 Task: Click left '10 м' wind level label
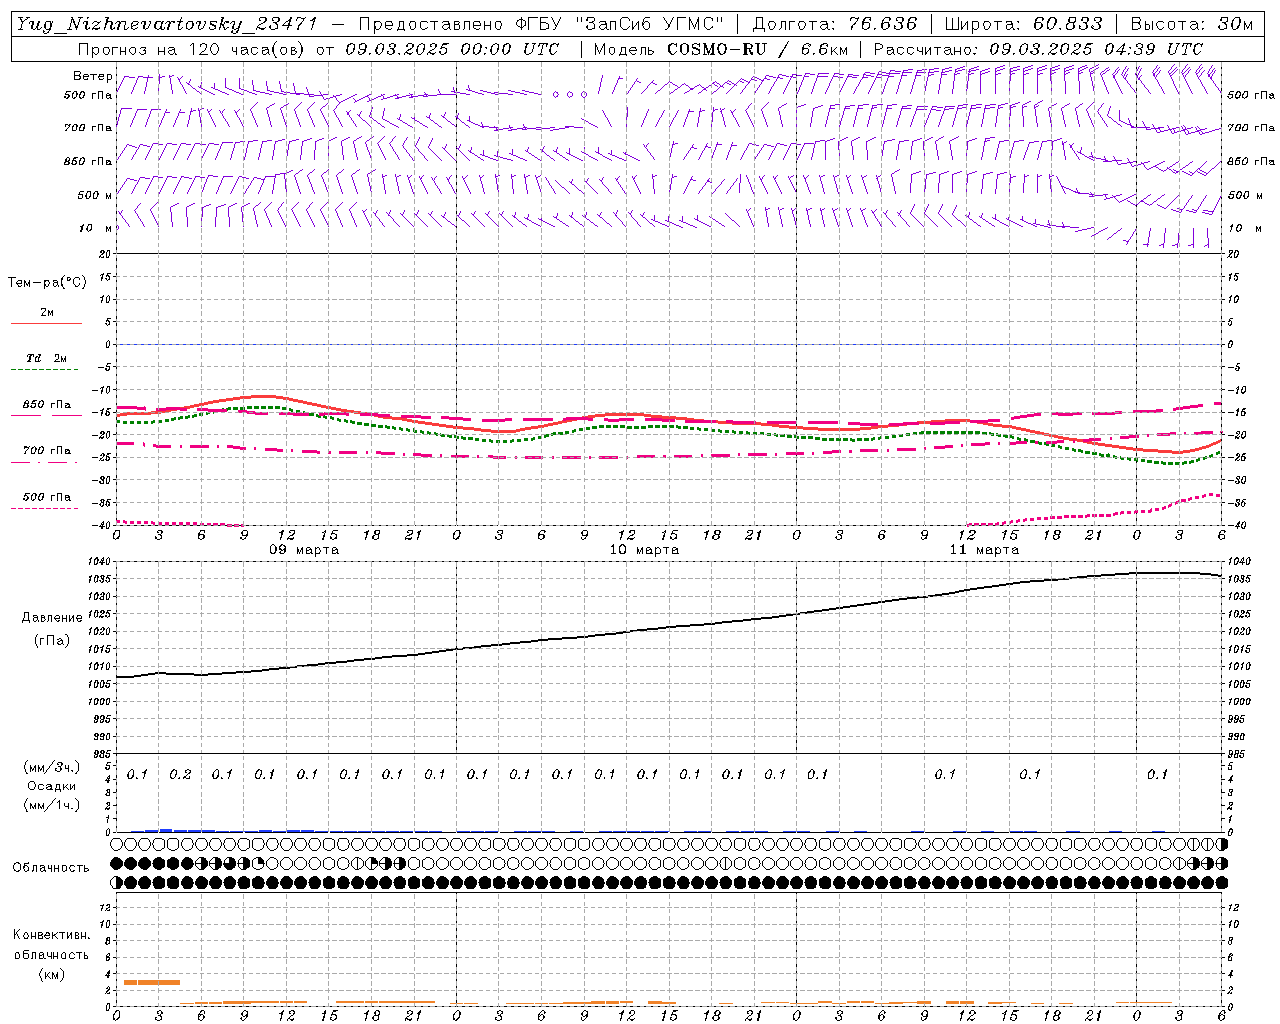pyautogui.click(x=94, y=228)
